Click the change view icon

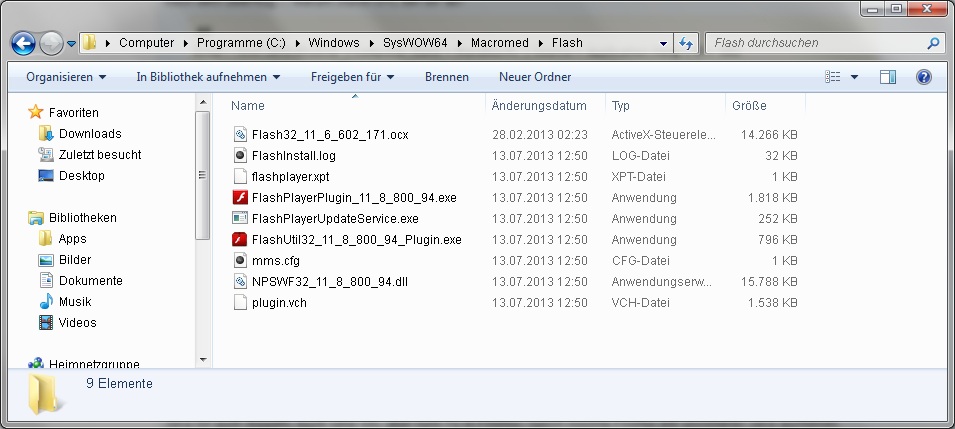[833, 77]
